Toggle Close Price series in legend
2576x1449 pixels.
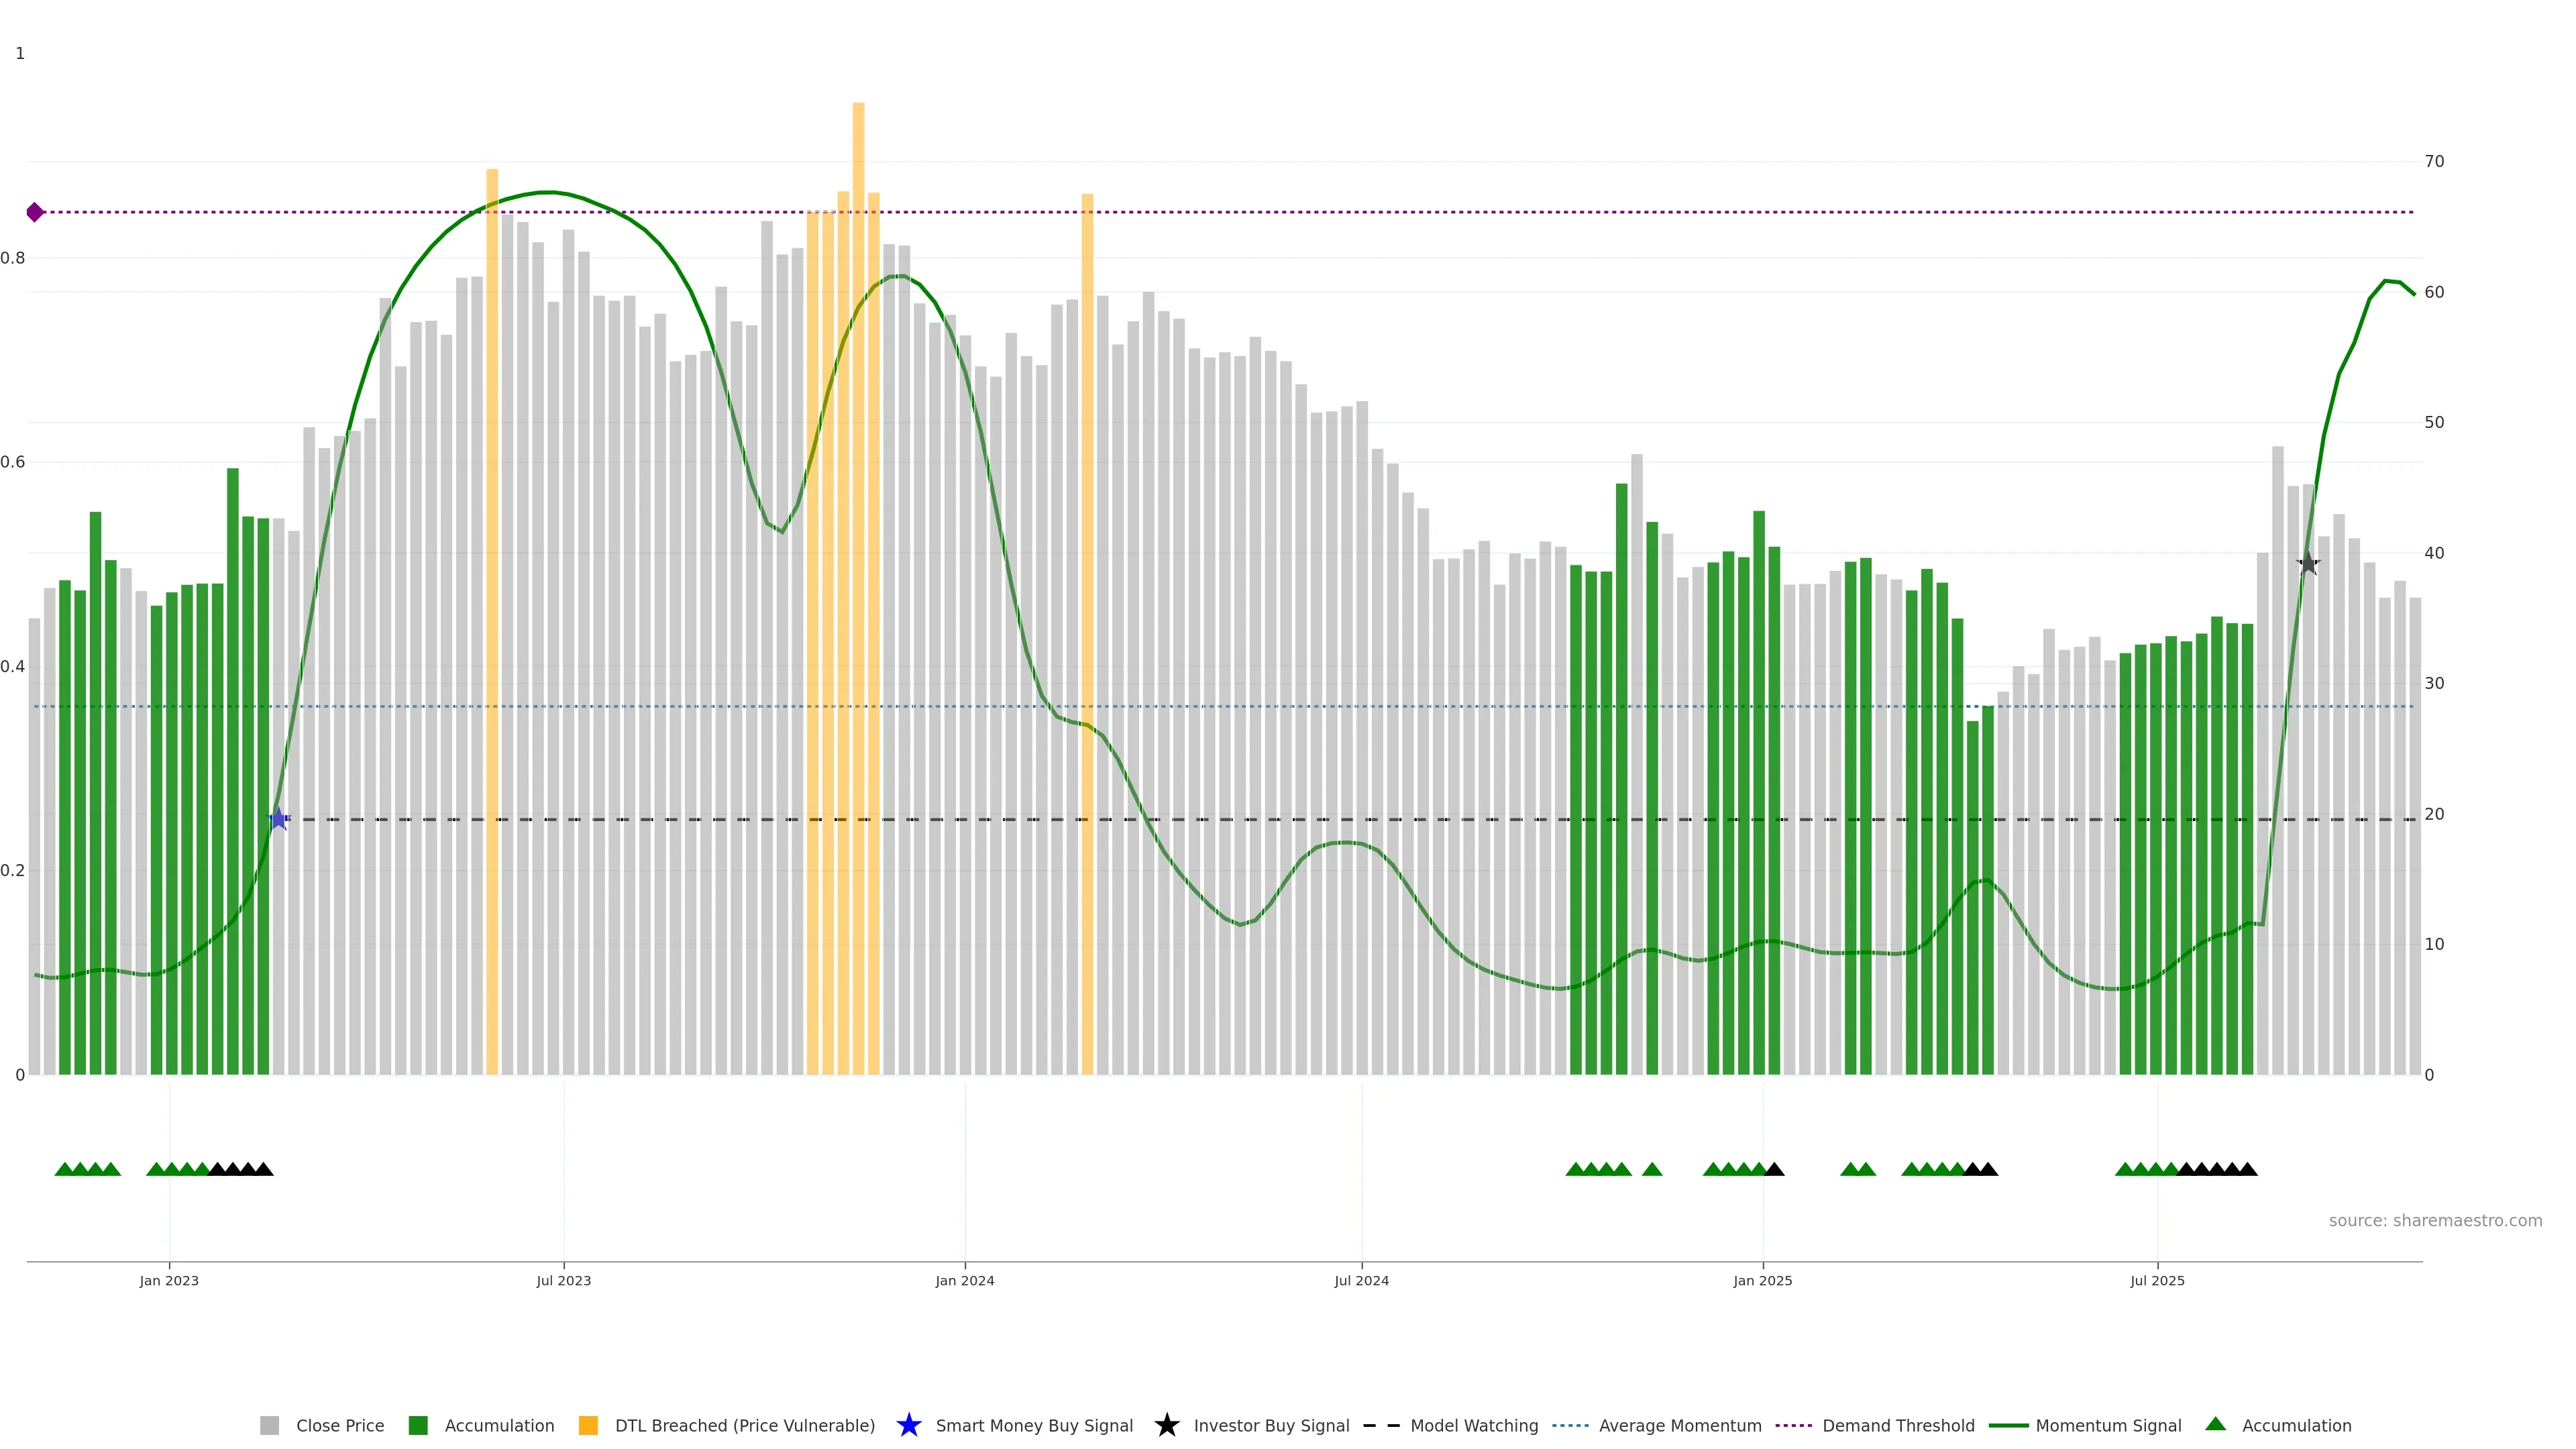[x=339, y=1426]
